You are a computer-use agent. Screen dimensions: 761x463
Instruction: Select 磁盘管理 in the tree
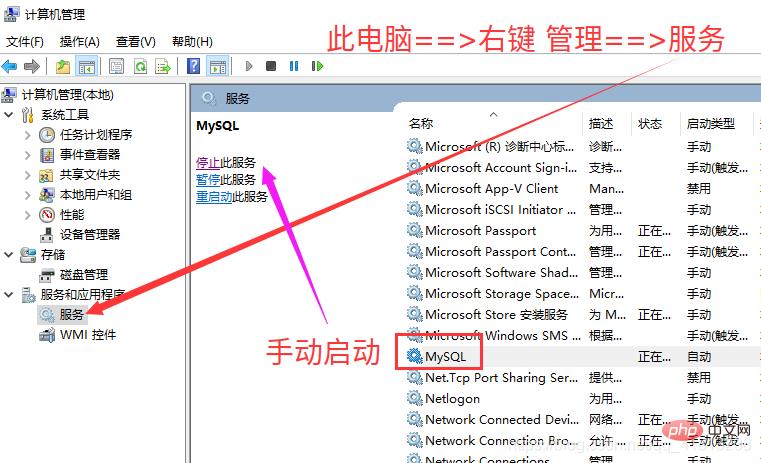84,275
